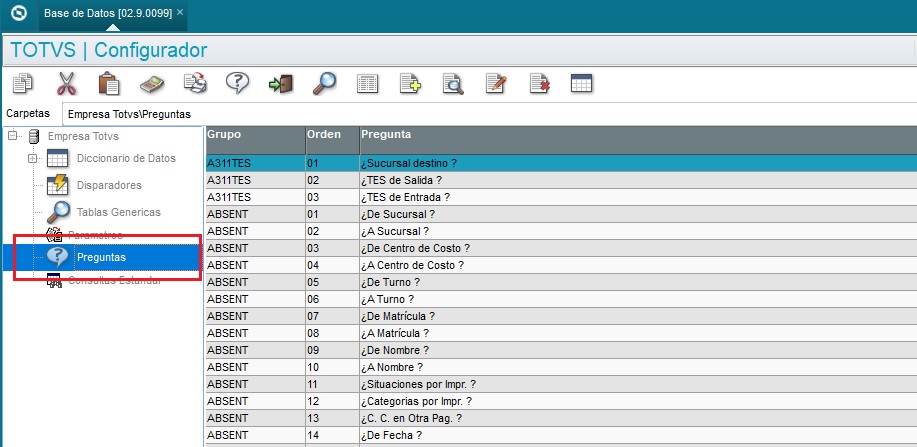The image size is (917, 447).
Task: Open Disparadores in the tree
Action: [109, 185]
